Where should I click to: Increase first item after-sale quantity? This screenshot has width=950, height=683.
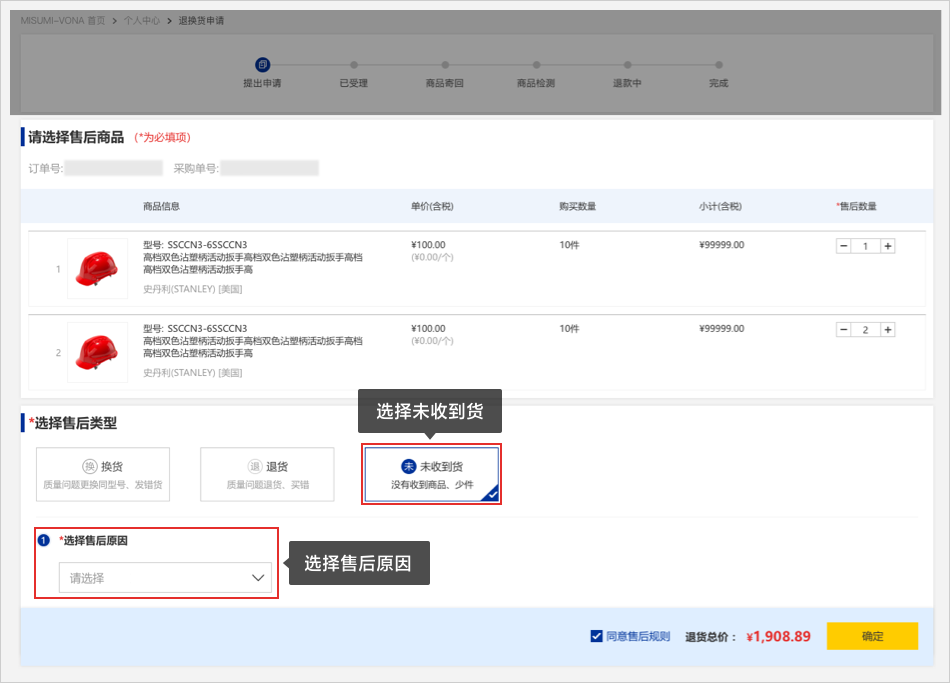click(x=887, y=246)
